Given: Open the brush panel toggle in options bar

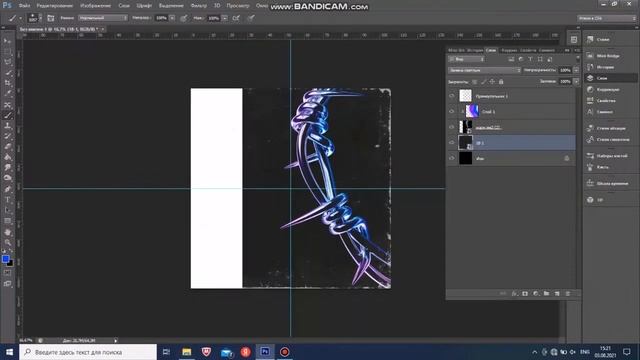Looking at the screenshot, I should point(51,18).
